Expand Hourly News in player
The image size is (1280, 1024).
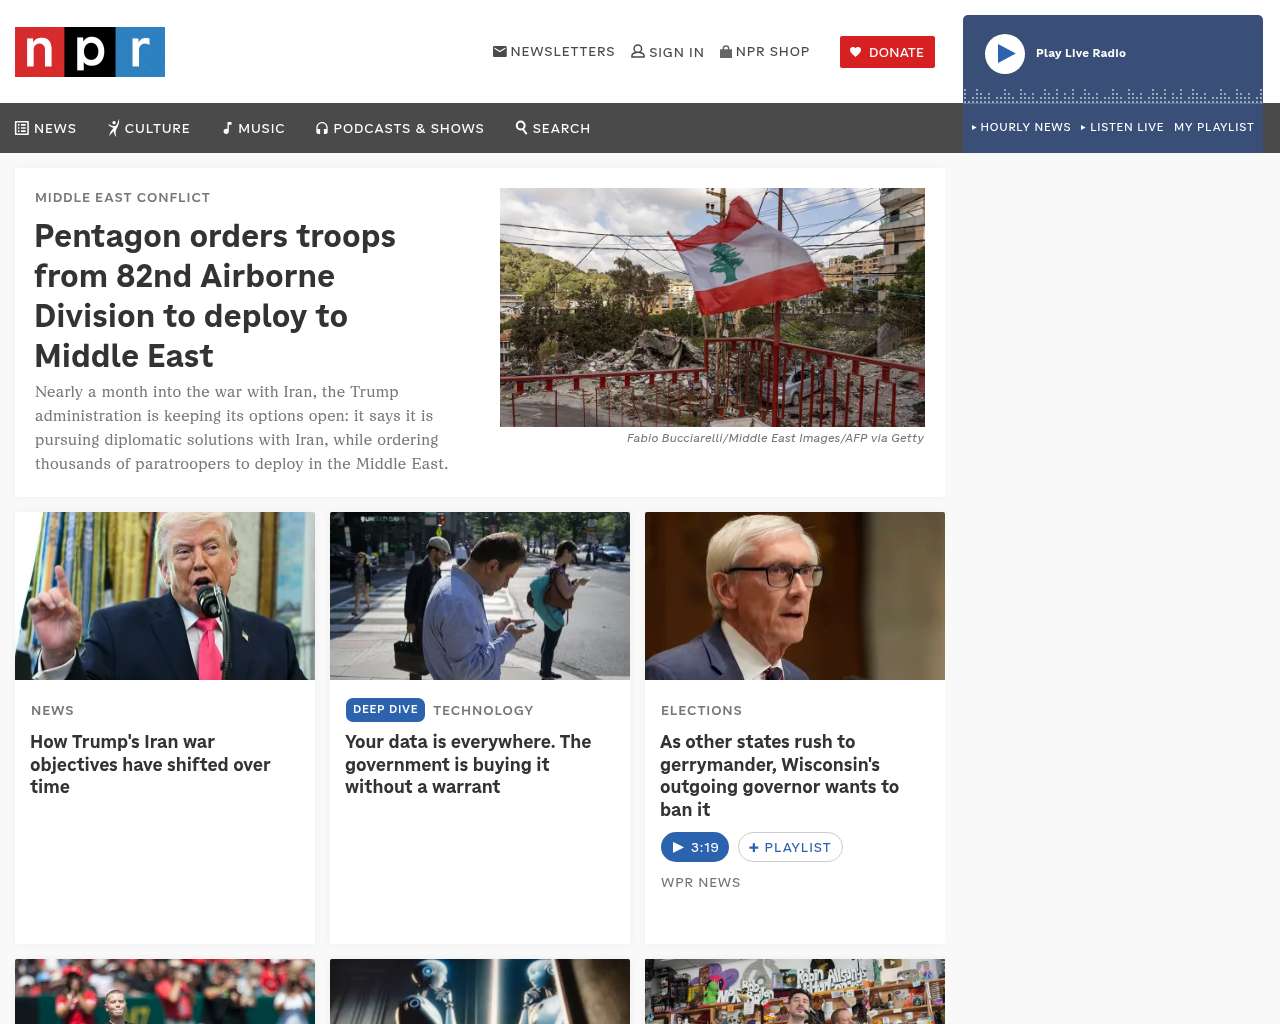(1021, 127)
